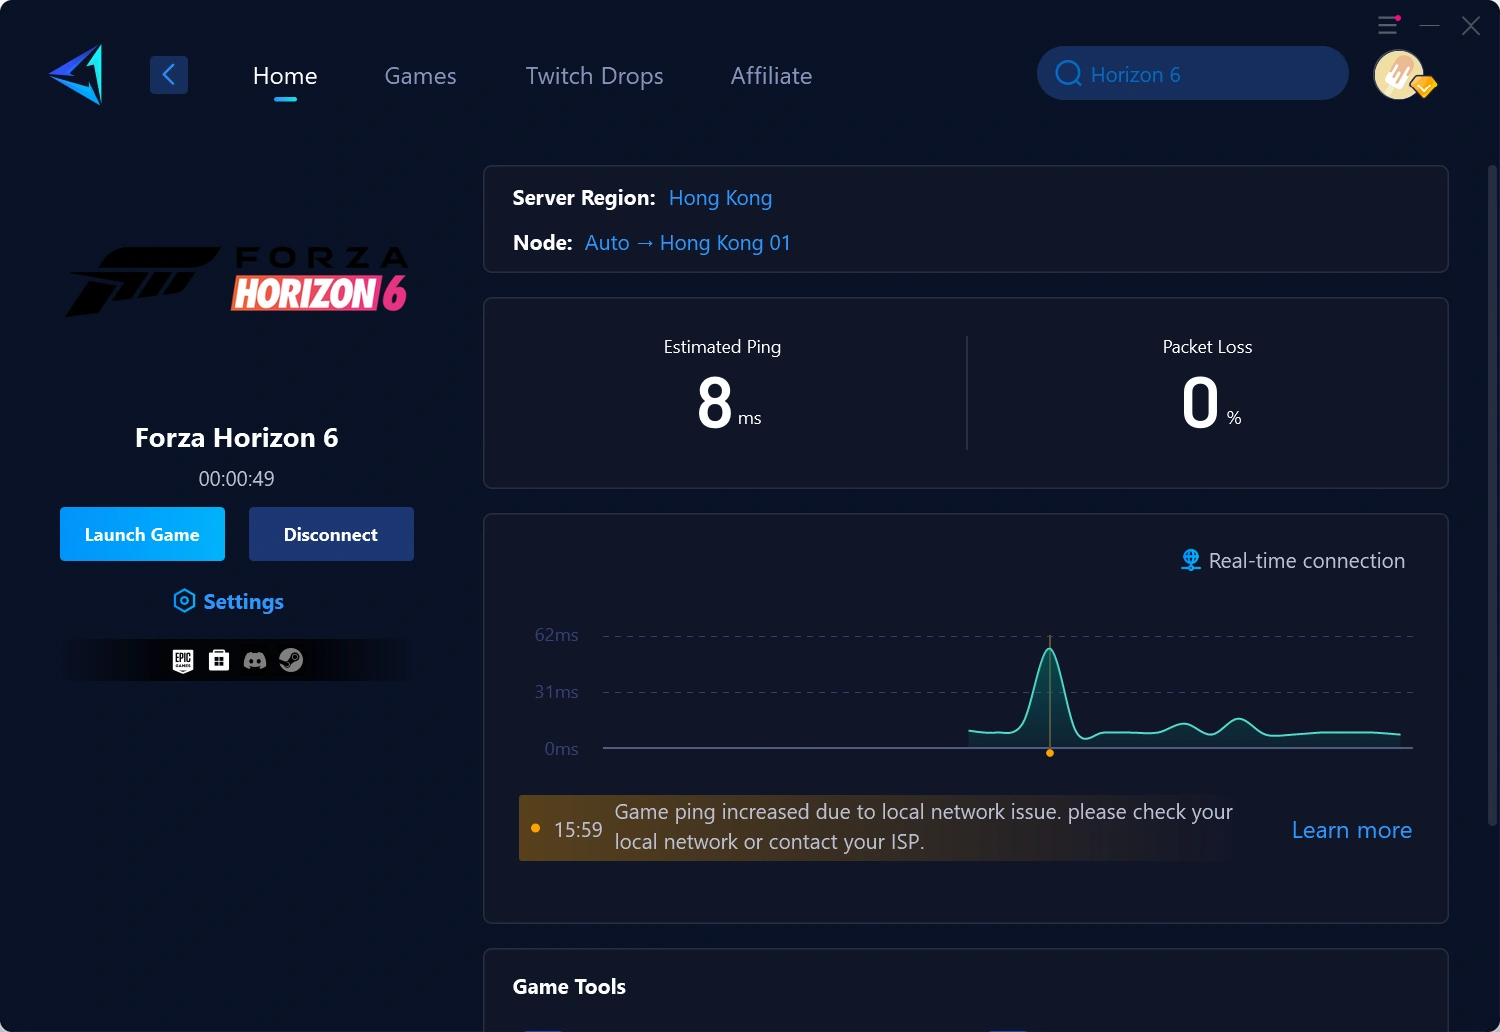Click the Forza Horizon 6 logo image
The height and width of the screenshot is (1032, 1500).
pos(237,281)
